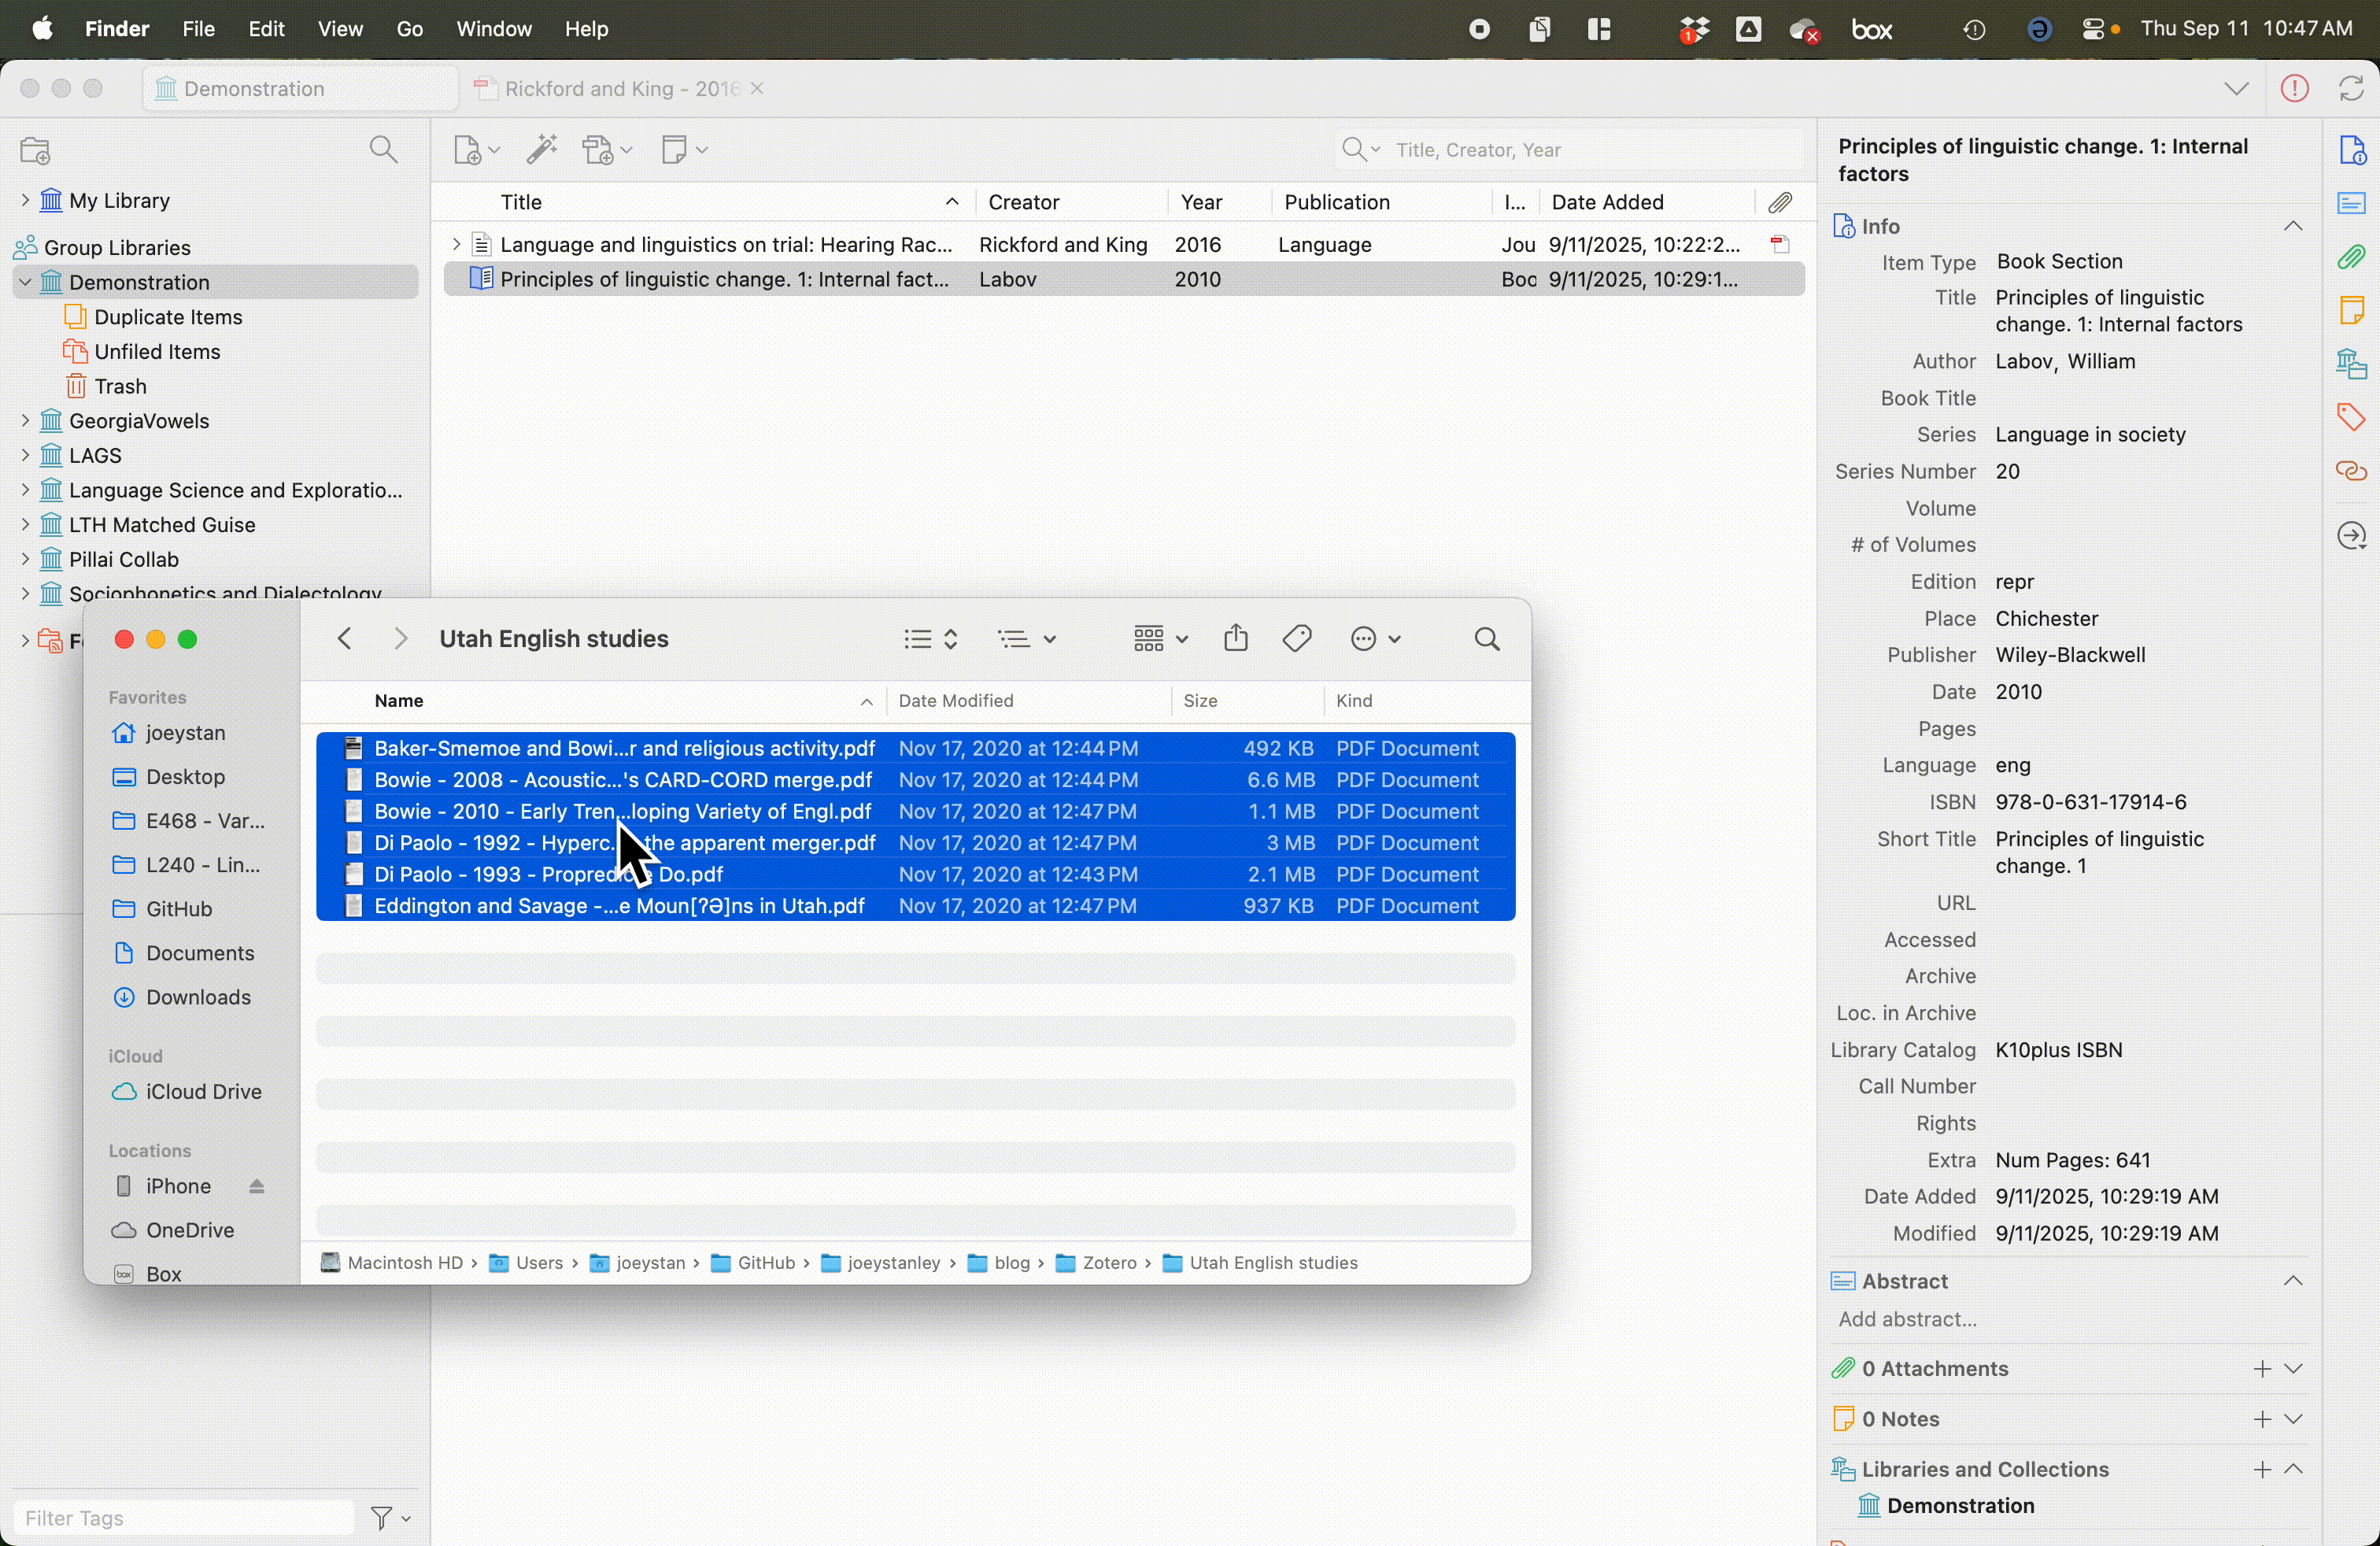Click the Finder tag icon in toolbar

click(x=1297, y=638)
